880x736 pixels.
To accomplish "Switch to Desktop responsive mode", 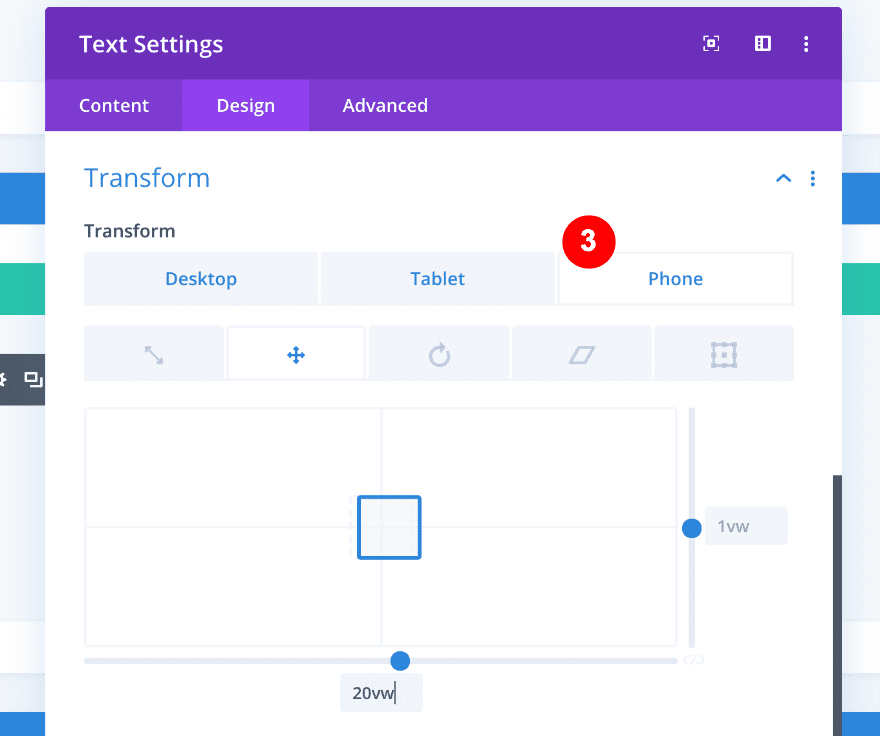I will (x=200, y=279).
